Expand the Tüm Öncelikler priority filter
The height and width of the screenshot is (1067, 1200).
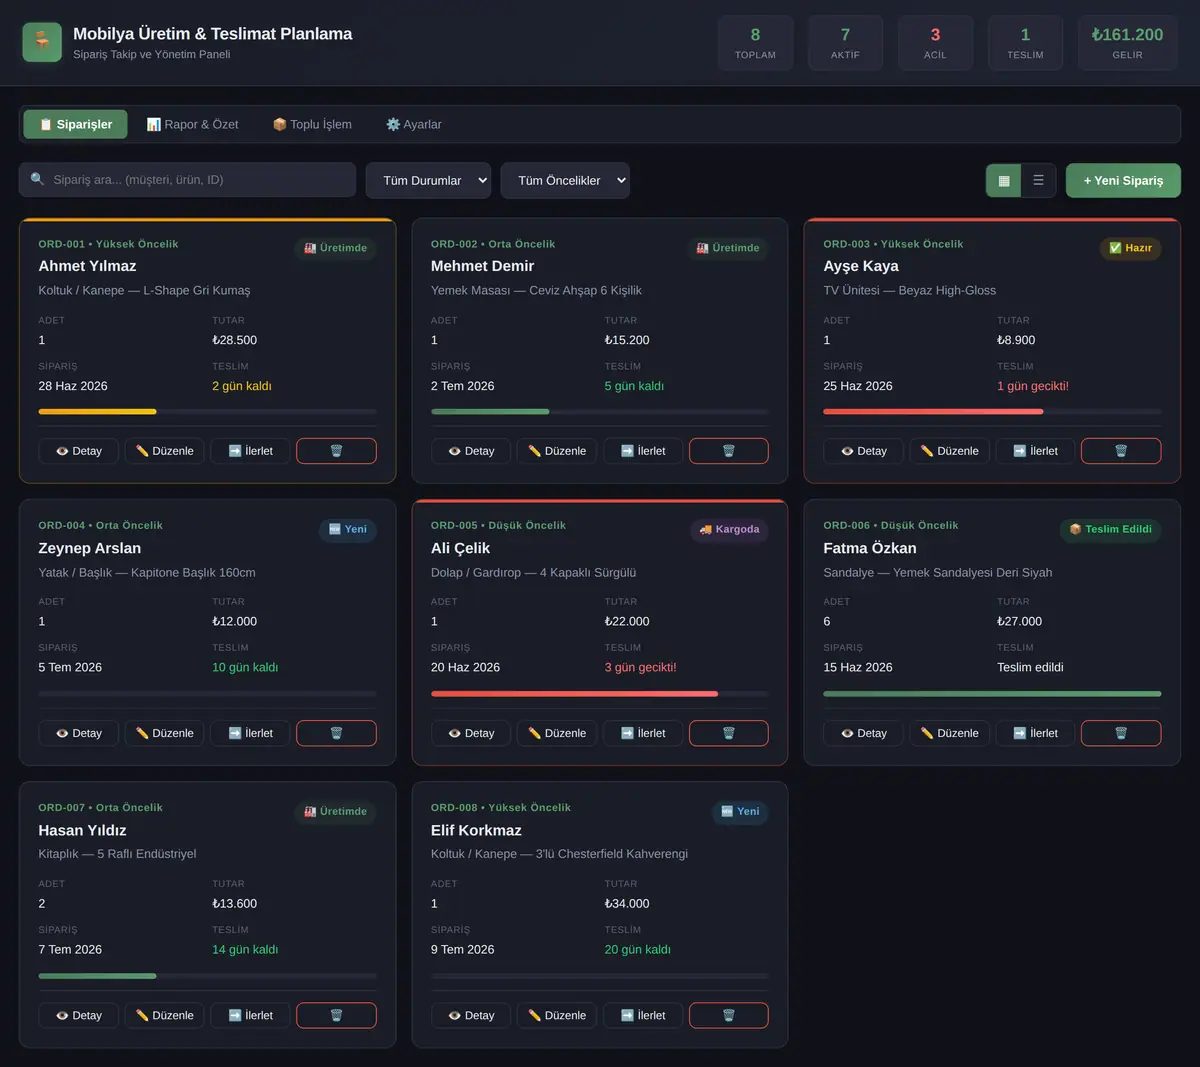pos(565,180)
